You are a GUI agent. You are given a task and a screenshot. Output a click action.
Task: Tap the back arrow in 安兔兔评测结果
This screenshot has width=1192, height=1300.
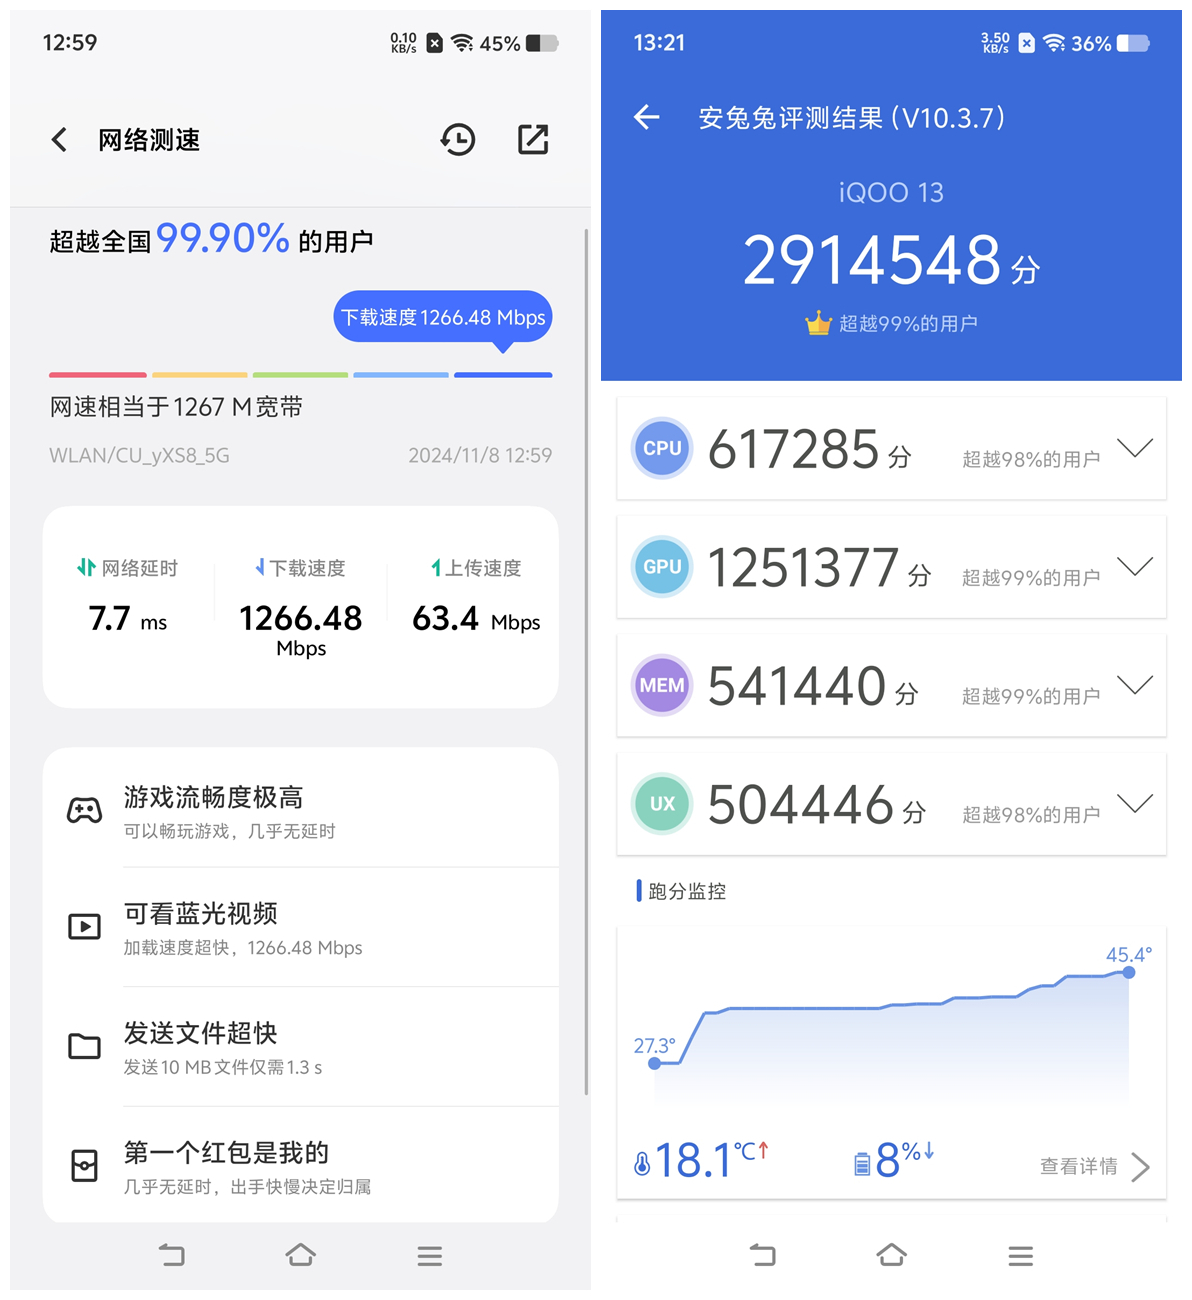coord(647,117)
